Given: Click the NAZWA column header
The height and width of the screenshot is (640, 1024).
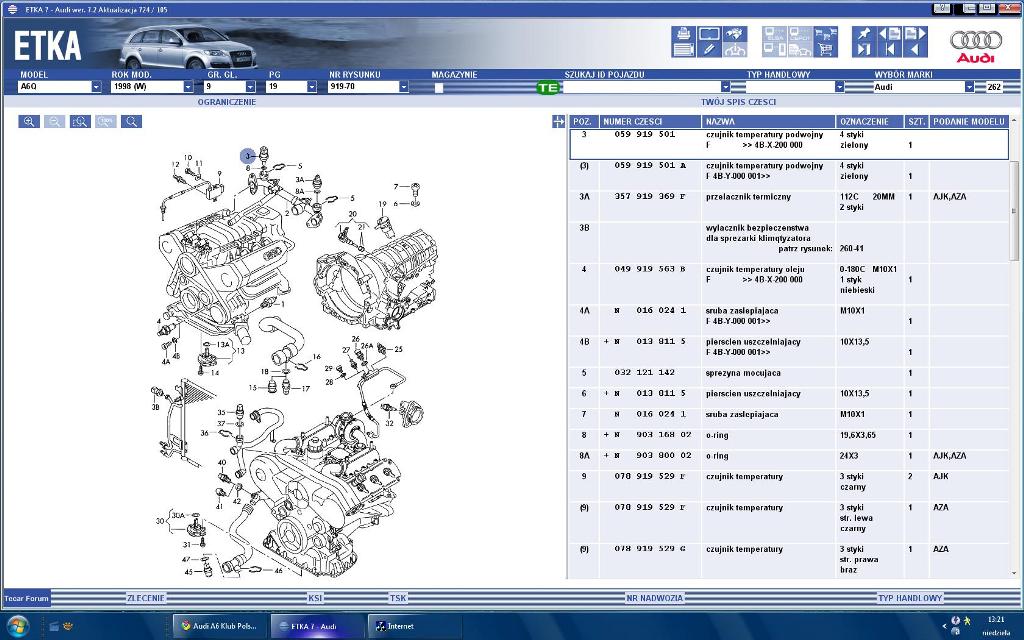Looking at the screenshot, I should pos(769,121).
